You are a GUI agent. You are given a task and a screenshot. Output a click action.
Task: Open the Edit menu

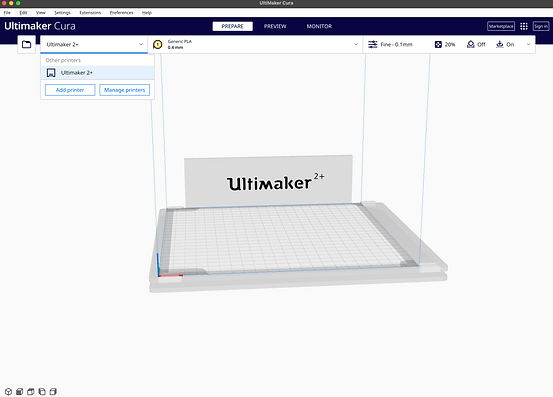click(23, 13)
